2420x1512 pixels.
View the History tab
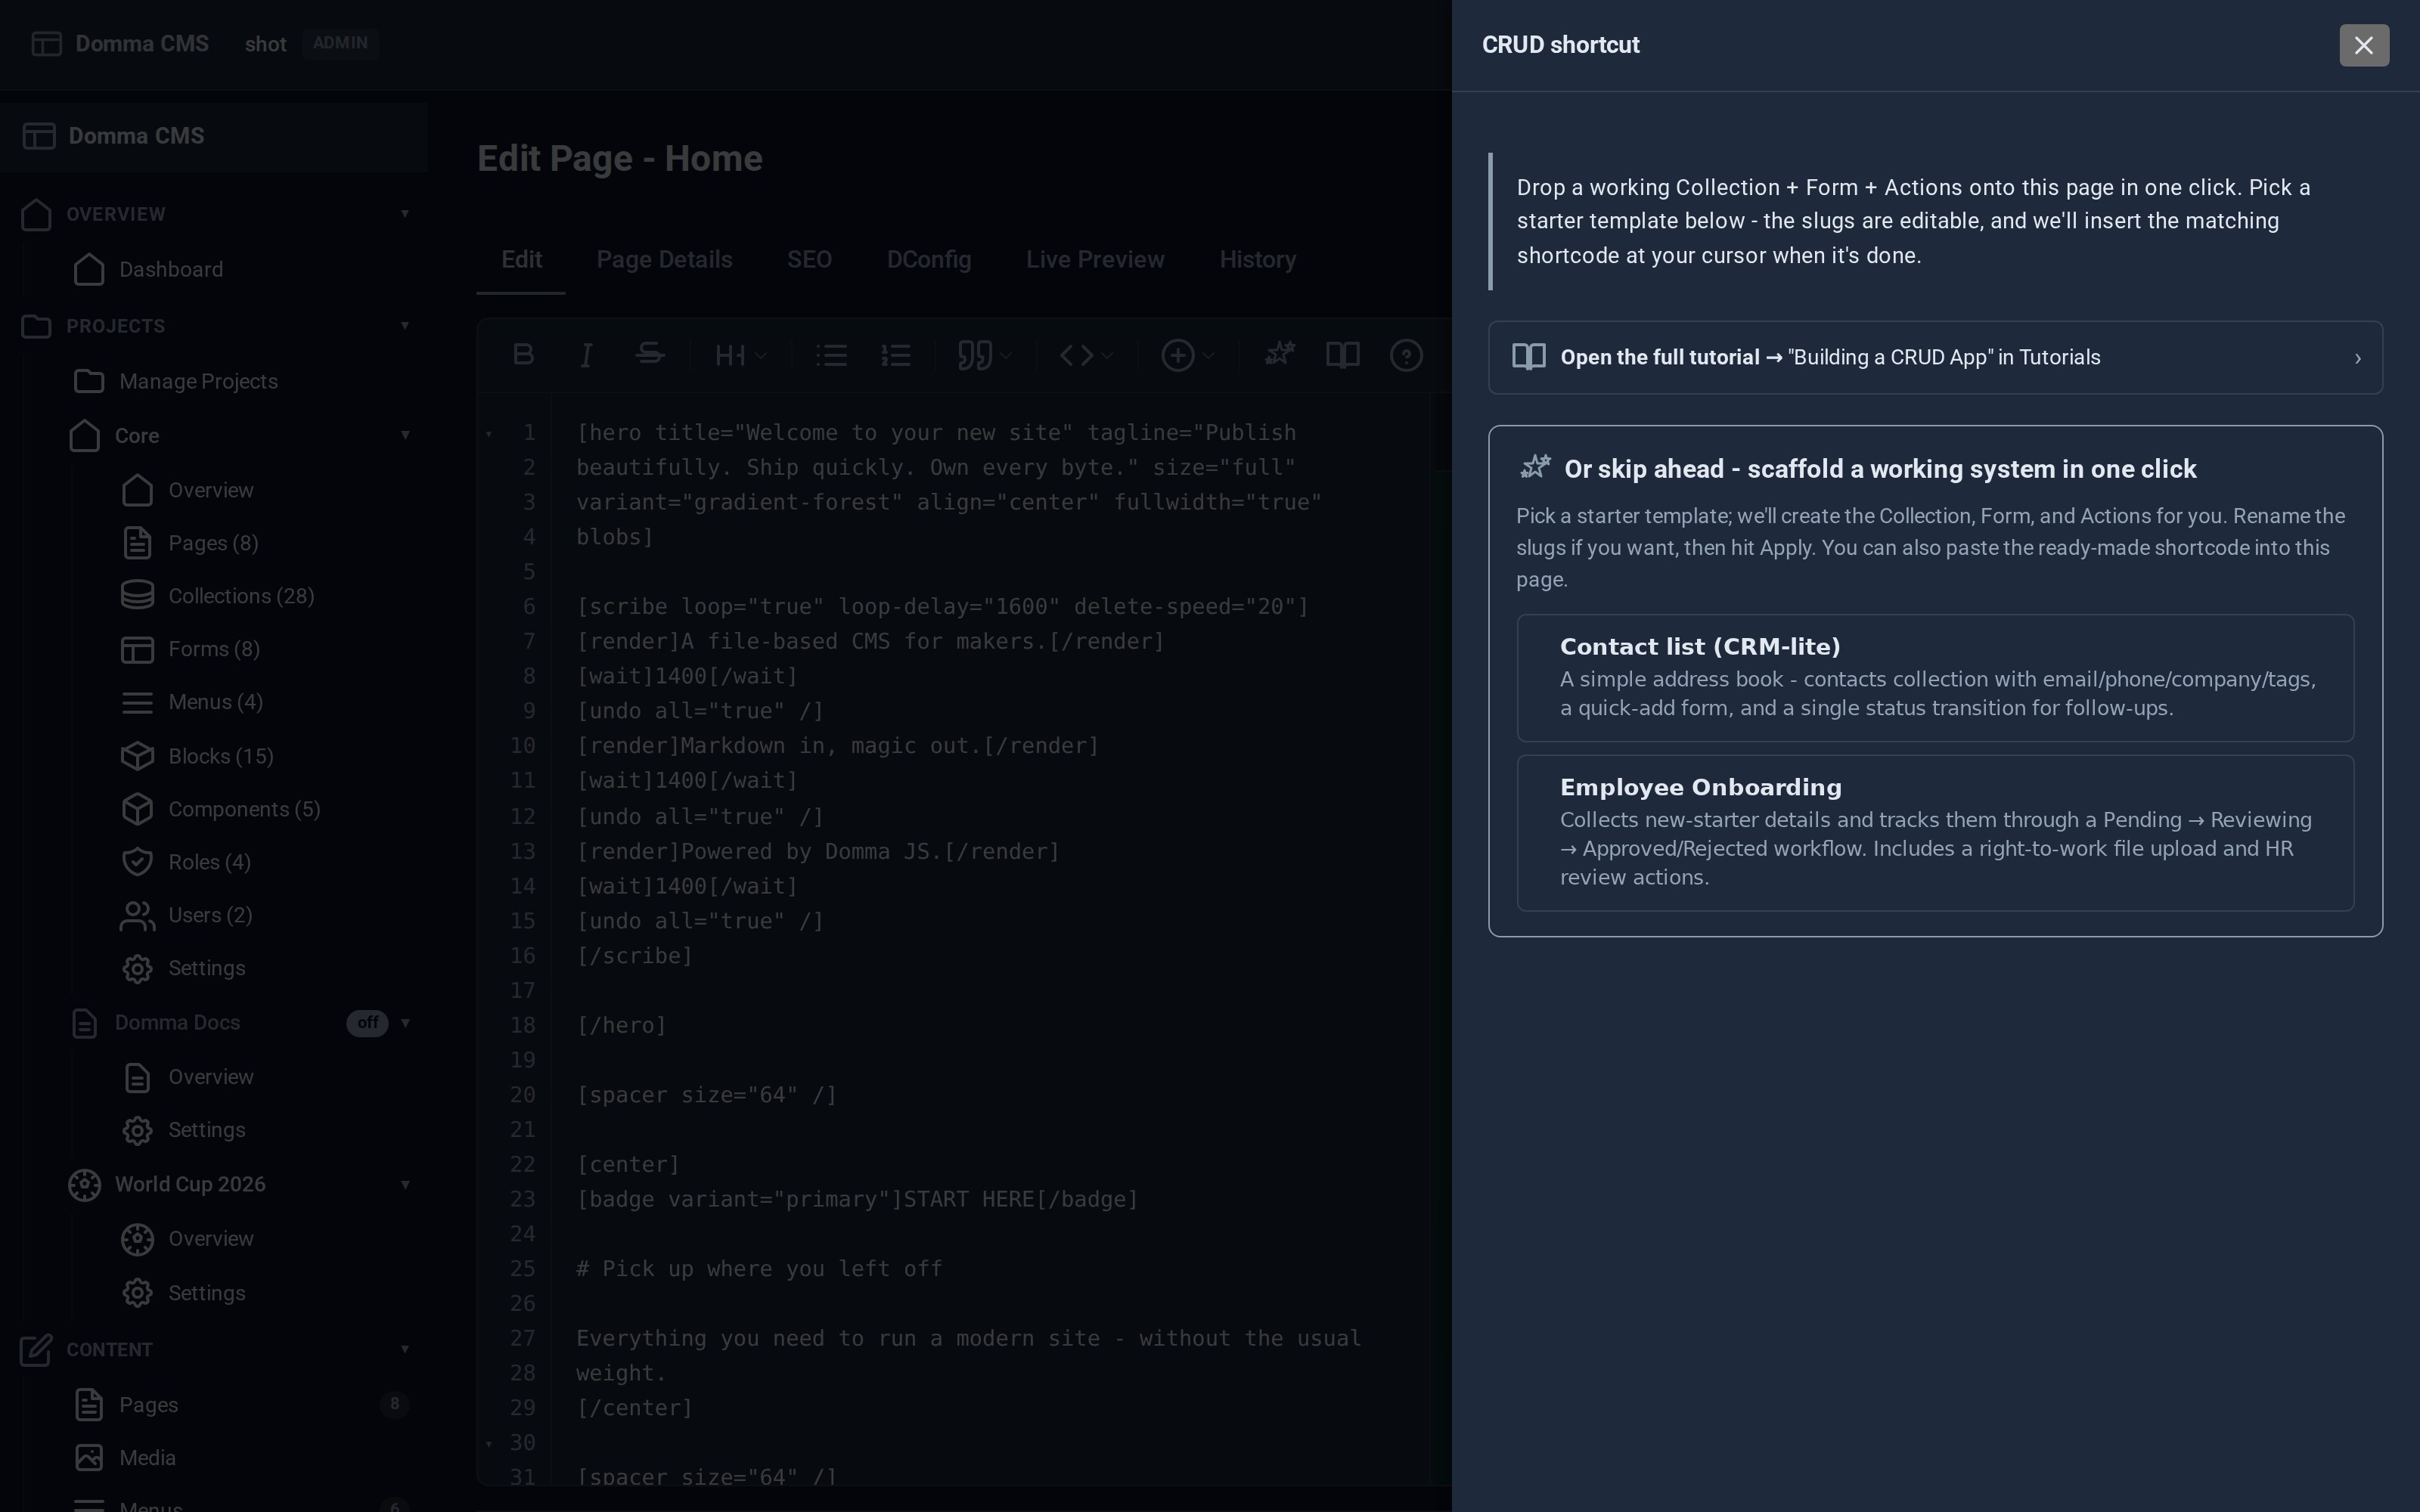coord(1257,260)
